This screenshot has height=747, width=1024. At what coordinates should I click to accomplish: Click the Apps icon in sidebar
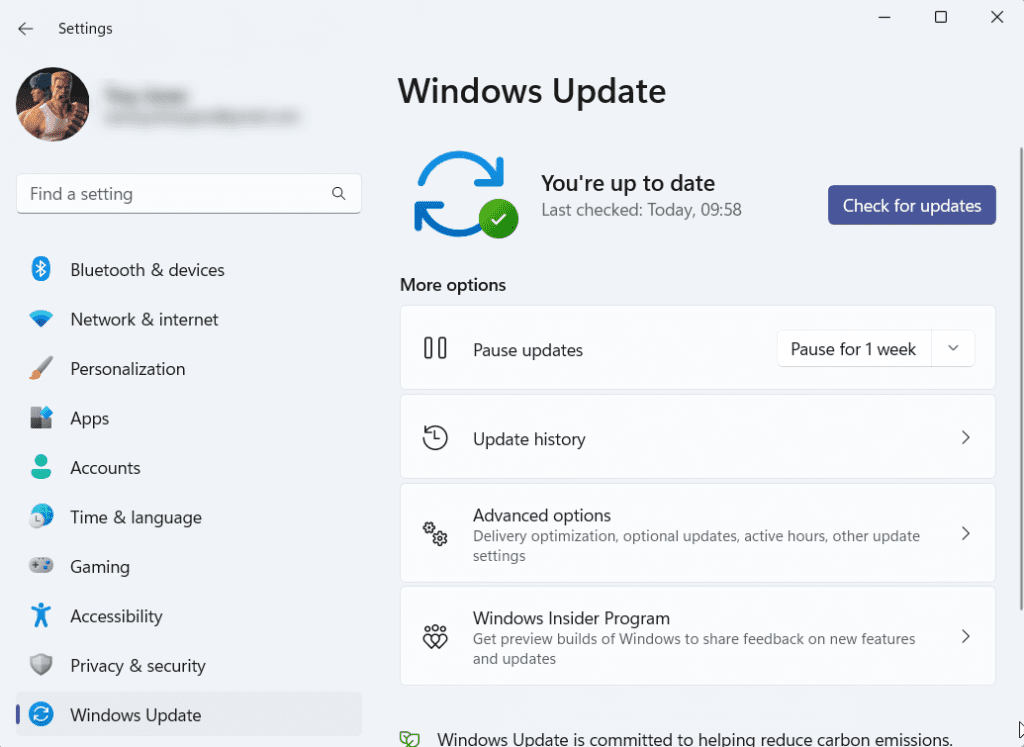[x=40, y=418]
